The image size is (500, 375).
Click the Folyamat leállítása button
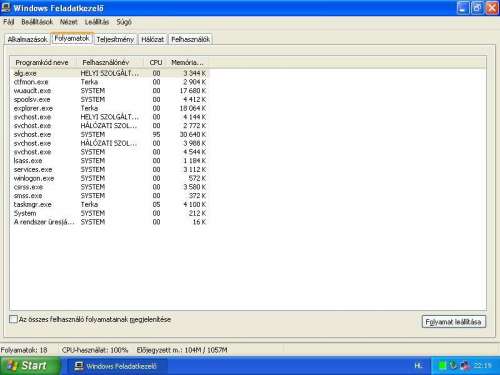[x=454, y=322]
